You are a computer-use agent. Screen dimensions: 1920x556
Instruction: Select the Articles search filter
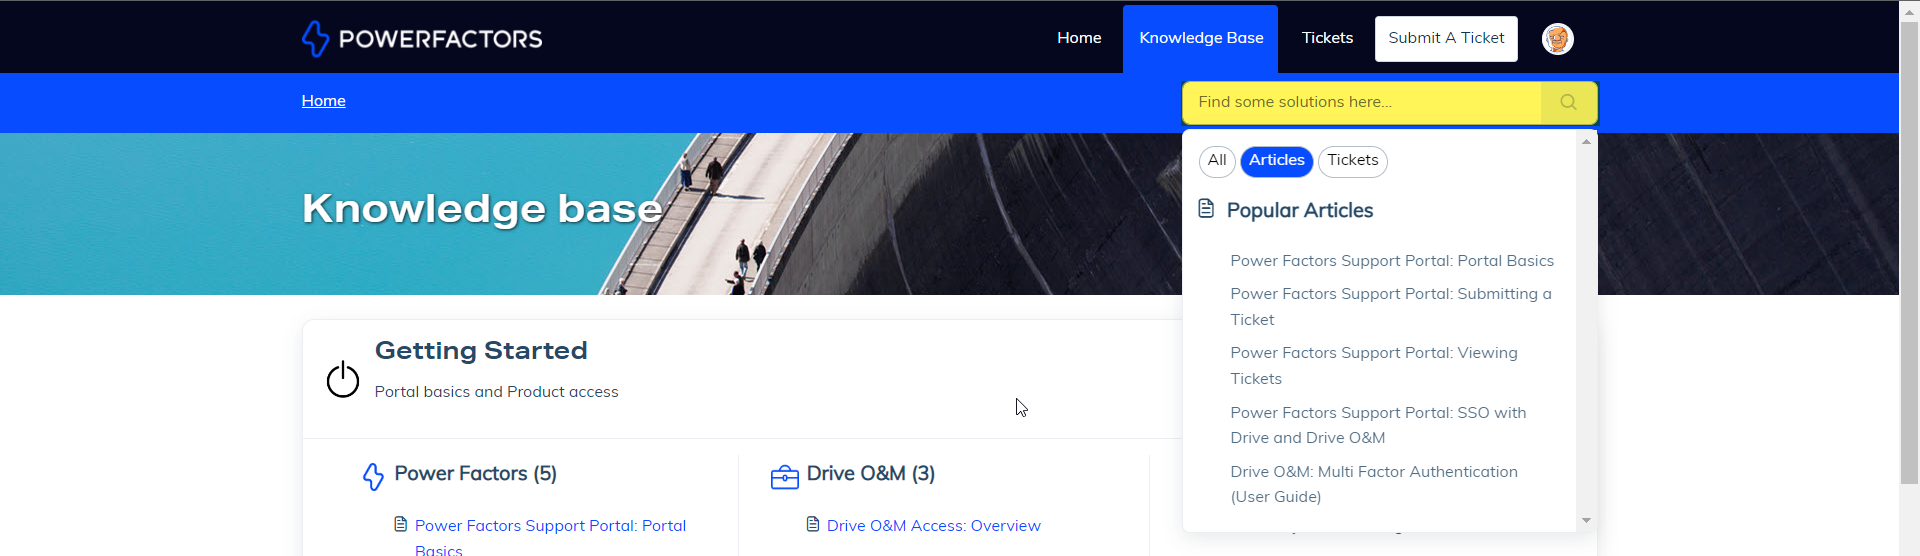point(1277,161)
